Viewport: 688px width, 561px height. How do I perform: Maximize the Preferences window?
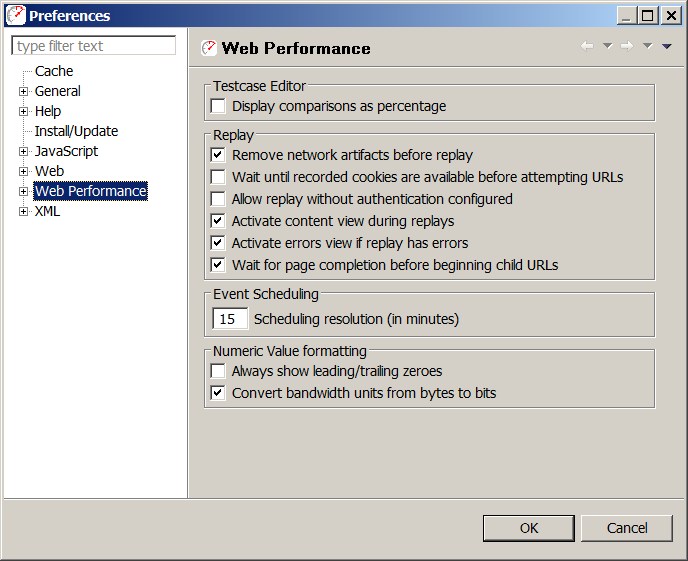(x=648, y=16)
